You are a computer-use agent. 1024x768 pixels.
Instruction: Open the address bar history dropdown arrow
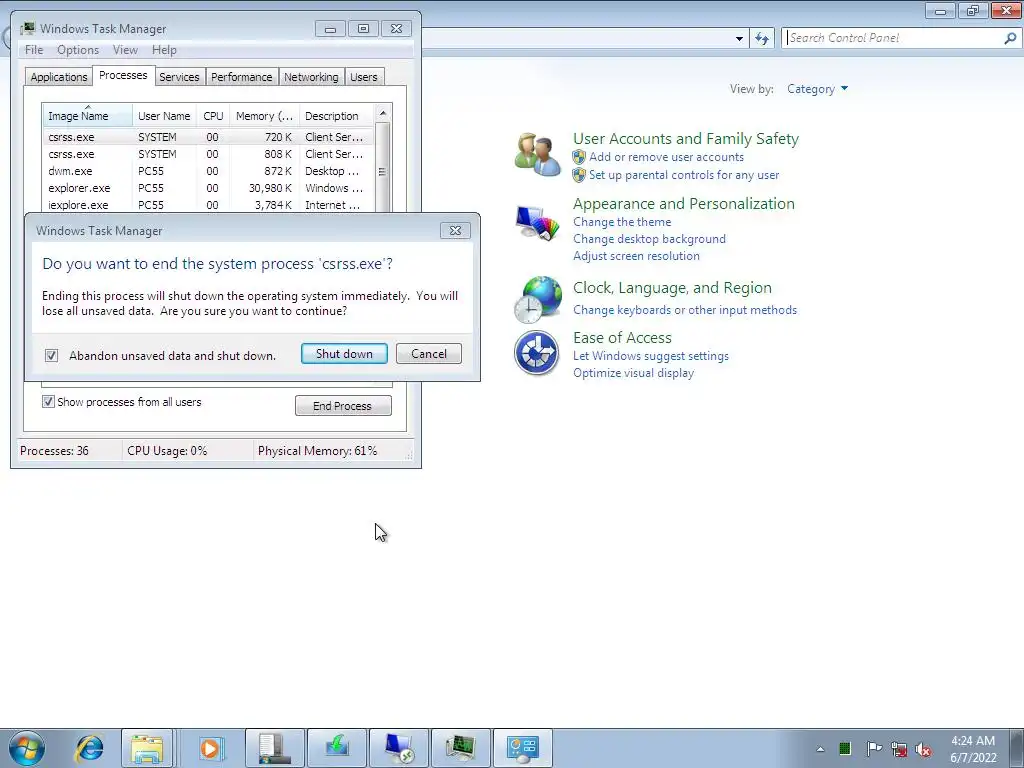[x=739, y=39]
